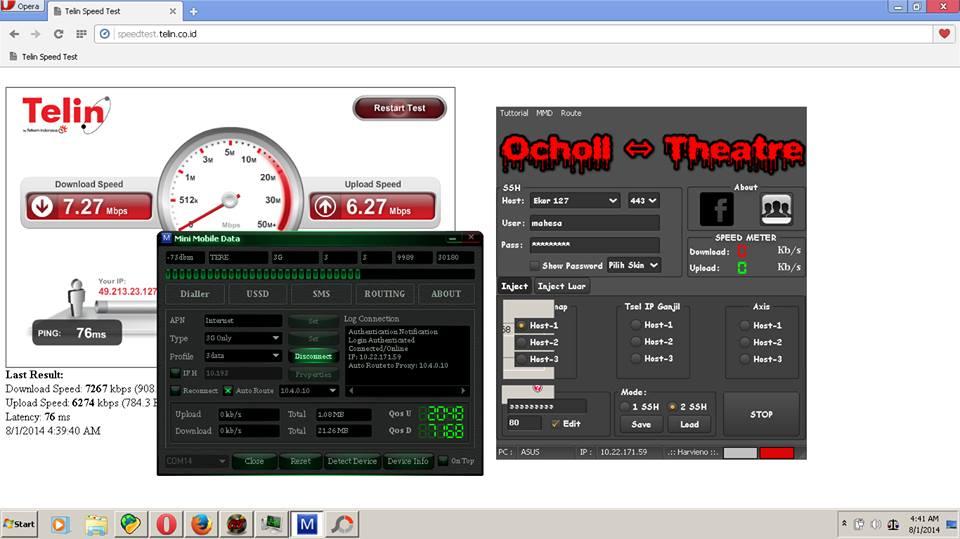Screen dimensions: 960x539
Task: Click the grey swatch in status bar
Action: point(740,453)
